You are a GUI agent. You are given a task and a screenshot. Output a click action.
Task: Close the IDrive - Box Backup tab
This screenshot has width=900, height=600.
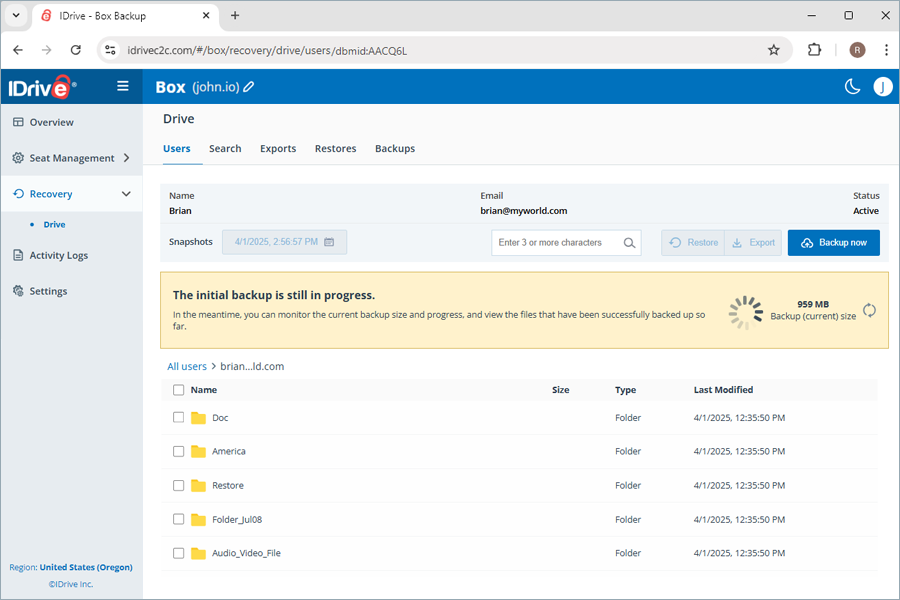click(x=206, y=16)
